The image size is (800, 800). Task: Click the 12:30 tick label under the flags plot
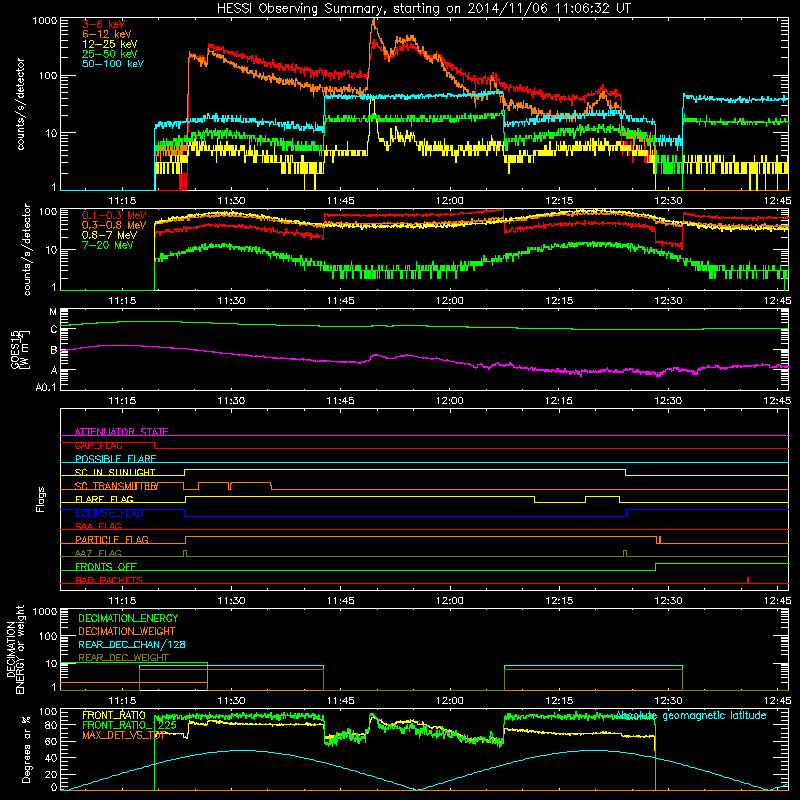(x=668, y=601)
